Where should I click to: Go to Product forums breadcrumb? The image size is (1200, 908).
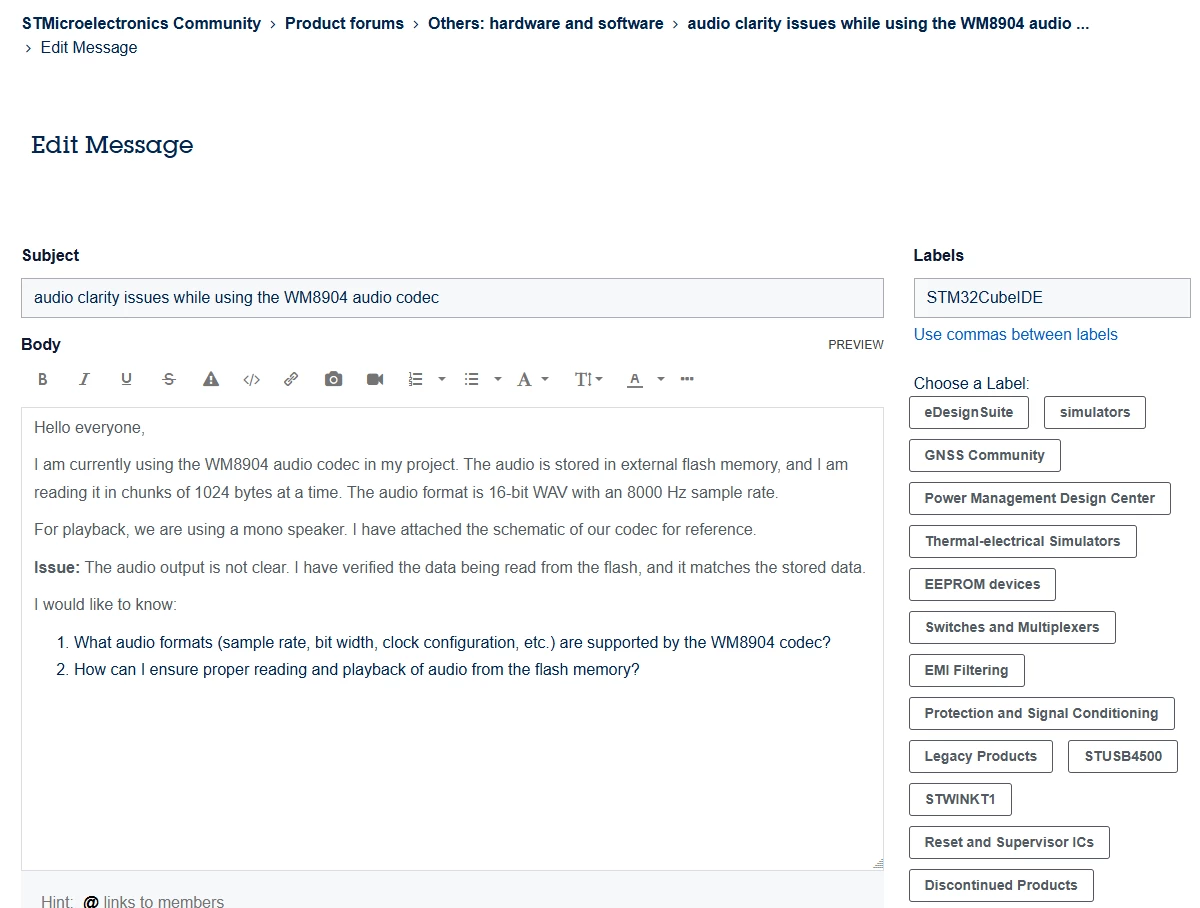pyautogui.click(x=344, y=23)
